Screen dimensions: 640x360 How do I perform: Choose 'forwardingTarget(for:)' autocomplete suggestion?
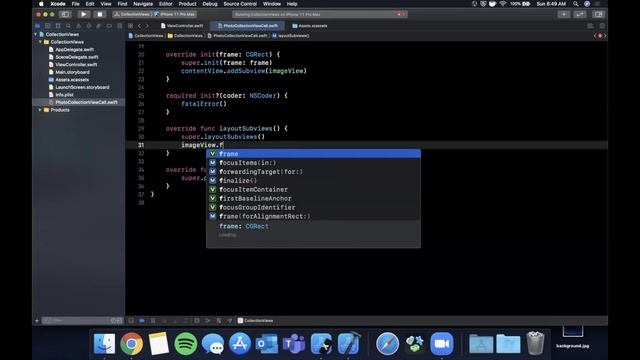(x=313, y=172)
